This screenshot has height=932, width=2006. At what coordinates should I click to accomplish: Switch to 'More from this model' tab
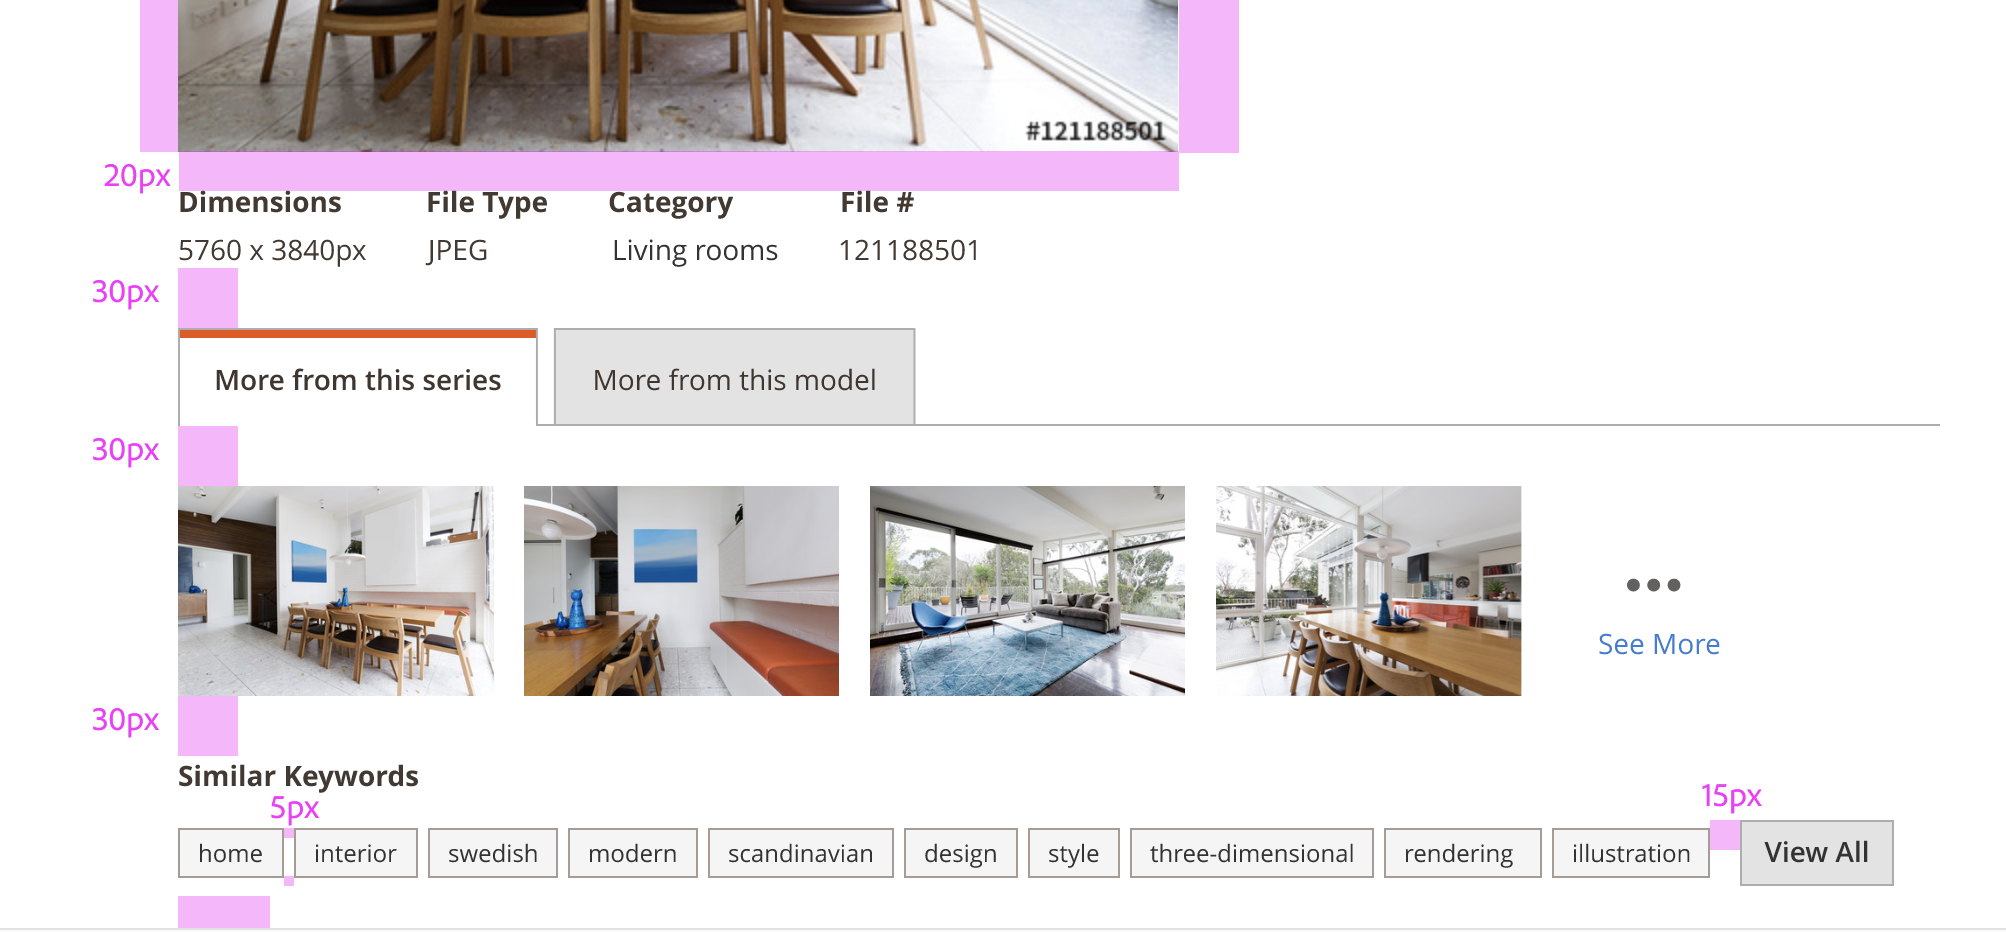click(x=735, y=378)
